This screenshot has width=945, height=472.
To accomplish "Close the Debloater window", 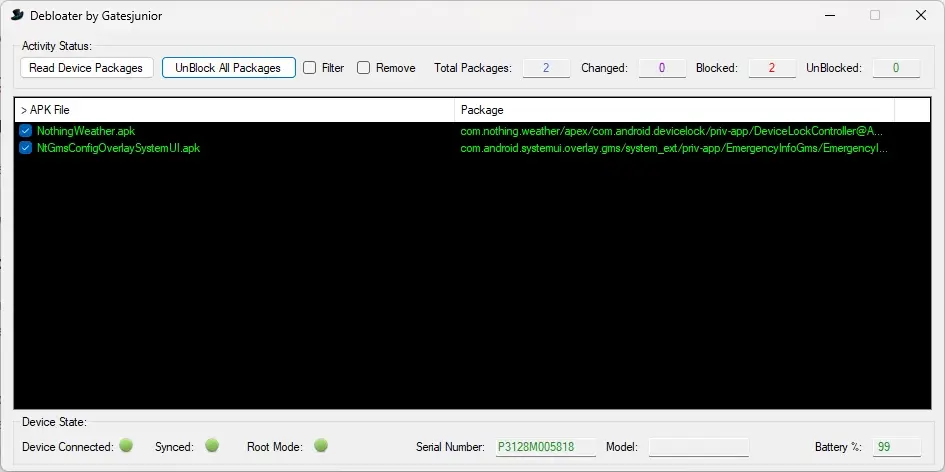I will click(921, 16).
